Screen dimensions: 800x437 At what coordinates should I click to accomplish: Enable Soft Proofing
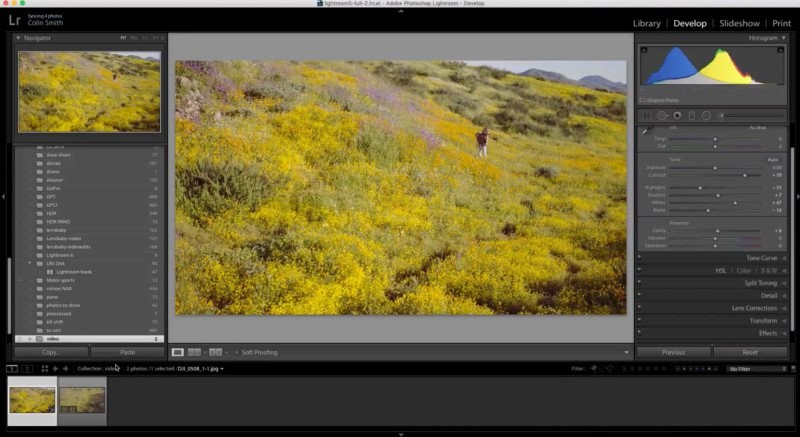239,352
